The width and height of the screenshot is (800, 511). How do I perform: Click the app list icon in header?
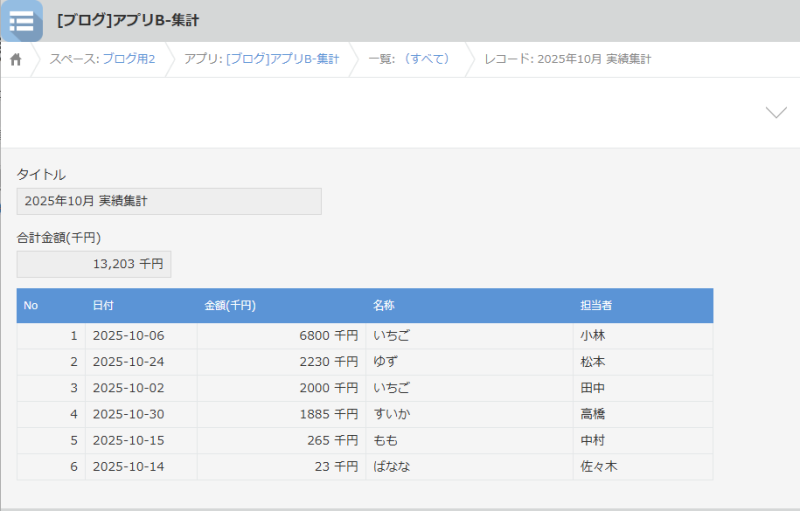point(21,21)
